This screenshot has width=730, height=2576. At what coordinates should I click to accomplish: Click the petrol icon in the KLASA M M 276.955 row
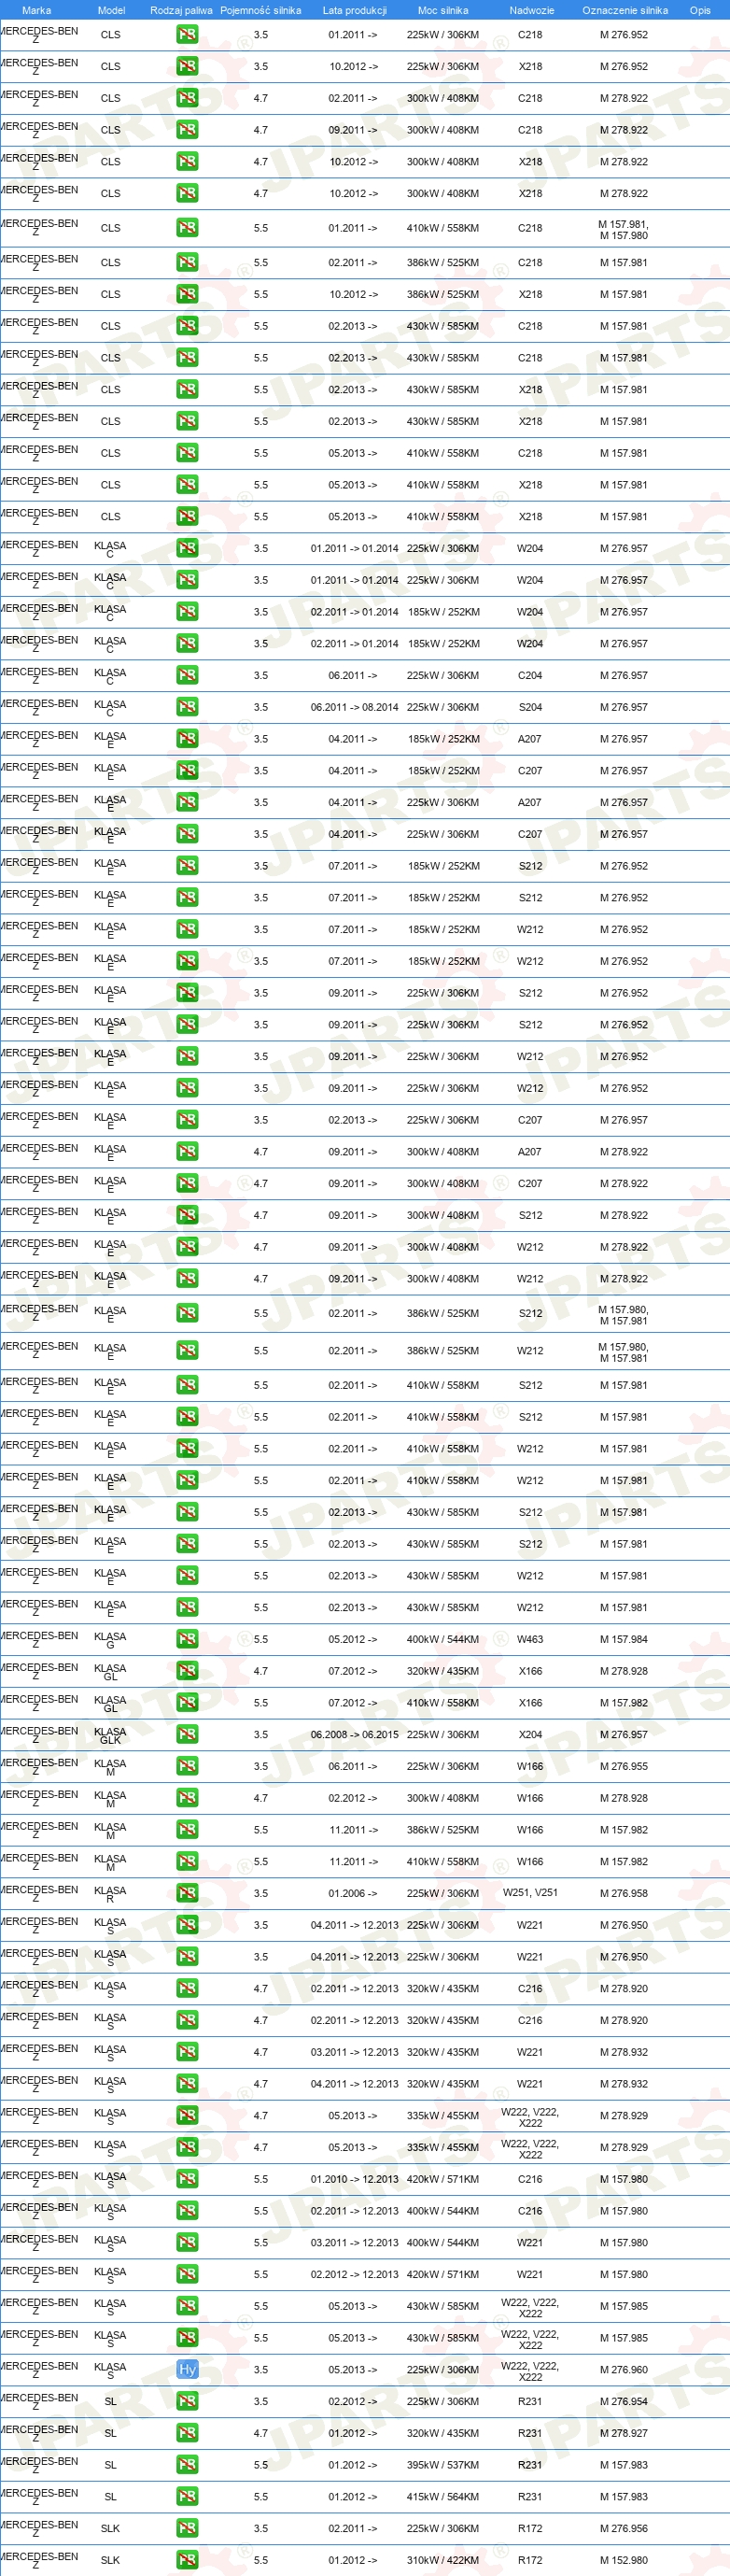pyautogui.click(x=187, y=1766)
